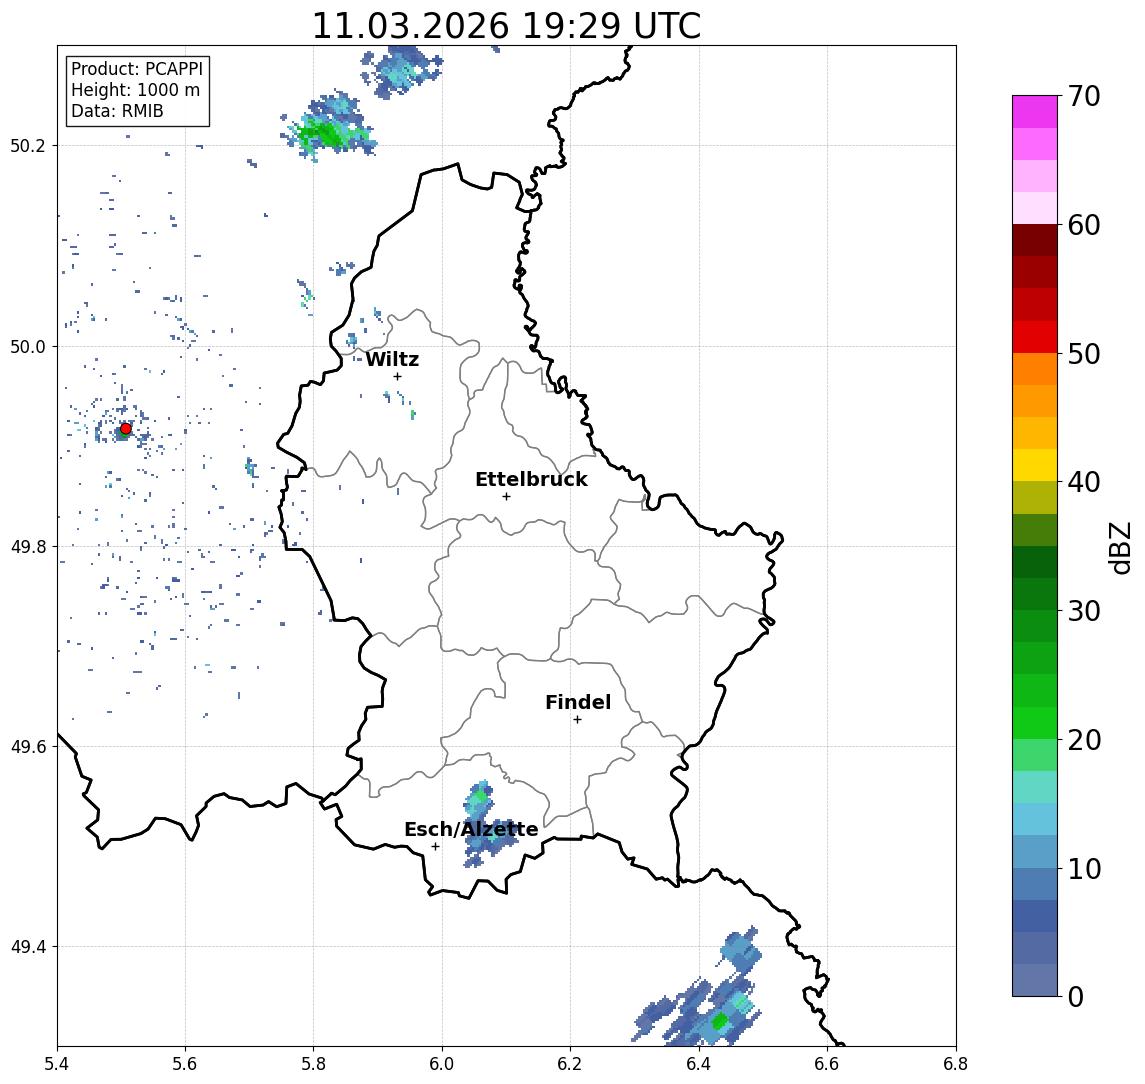Click the latitude label 49.4
The image size is (1145, 1084).
[x=27, y=947]
